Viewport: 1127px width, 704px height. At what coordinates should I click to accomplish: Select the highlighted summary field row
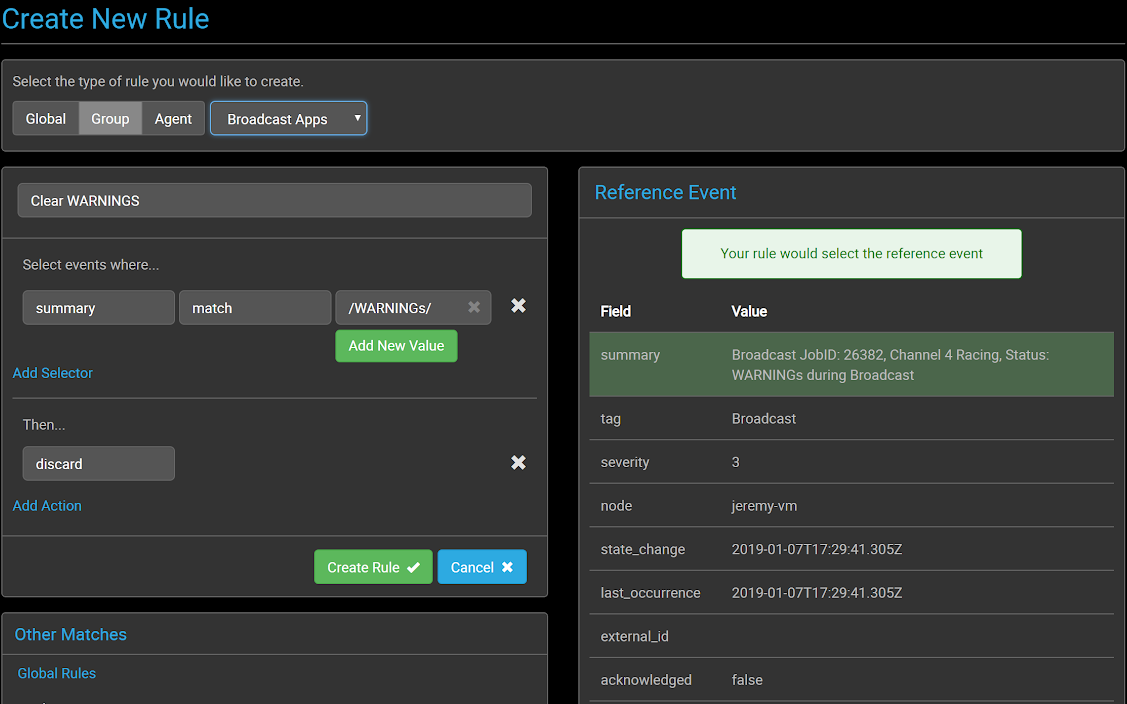click(x=851, y=365)
